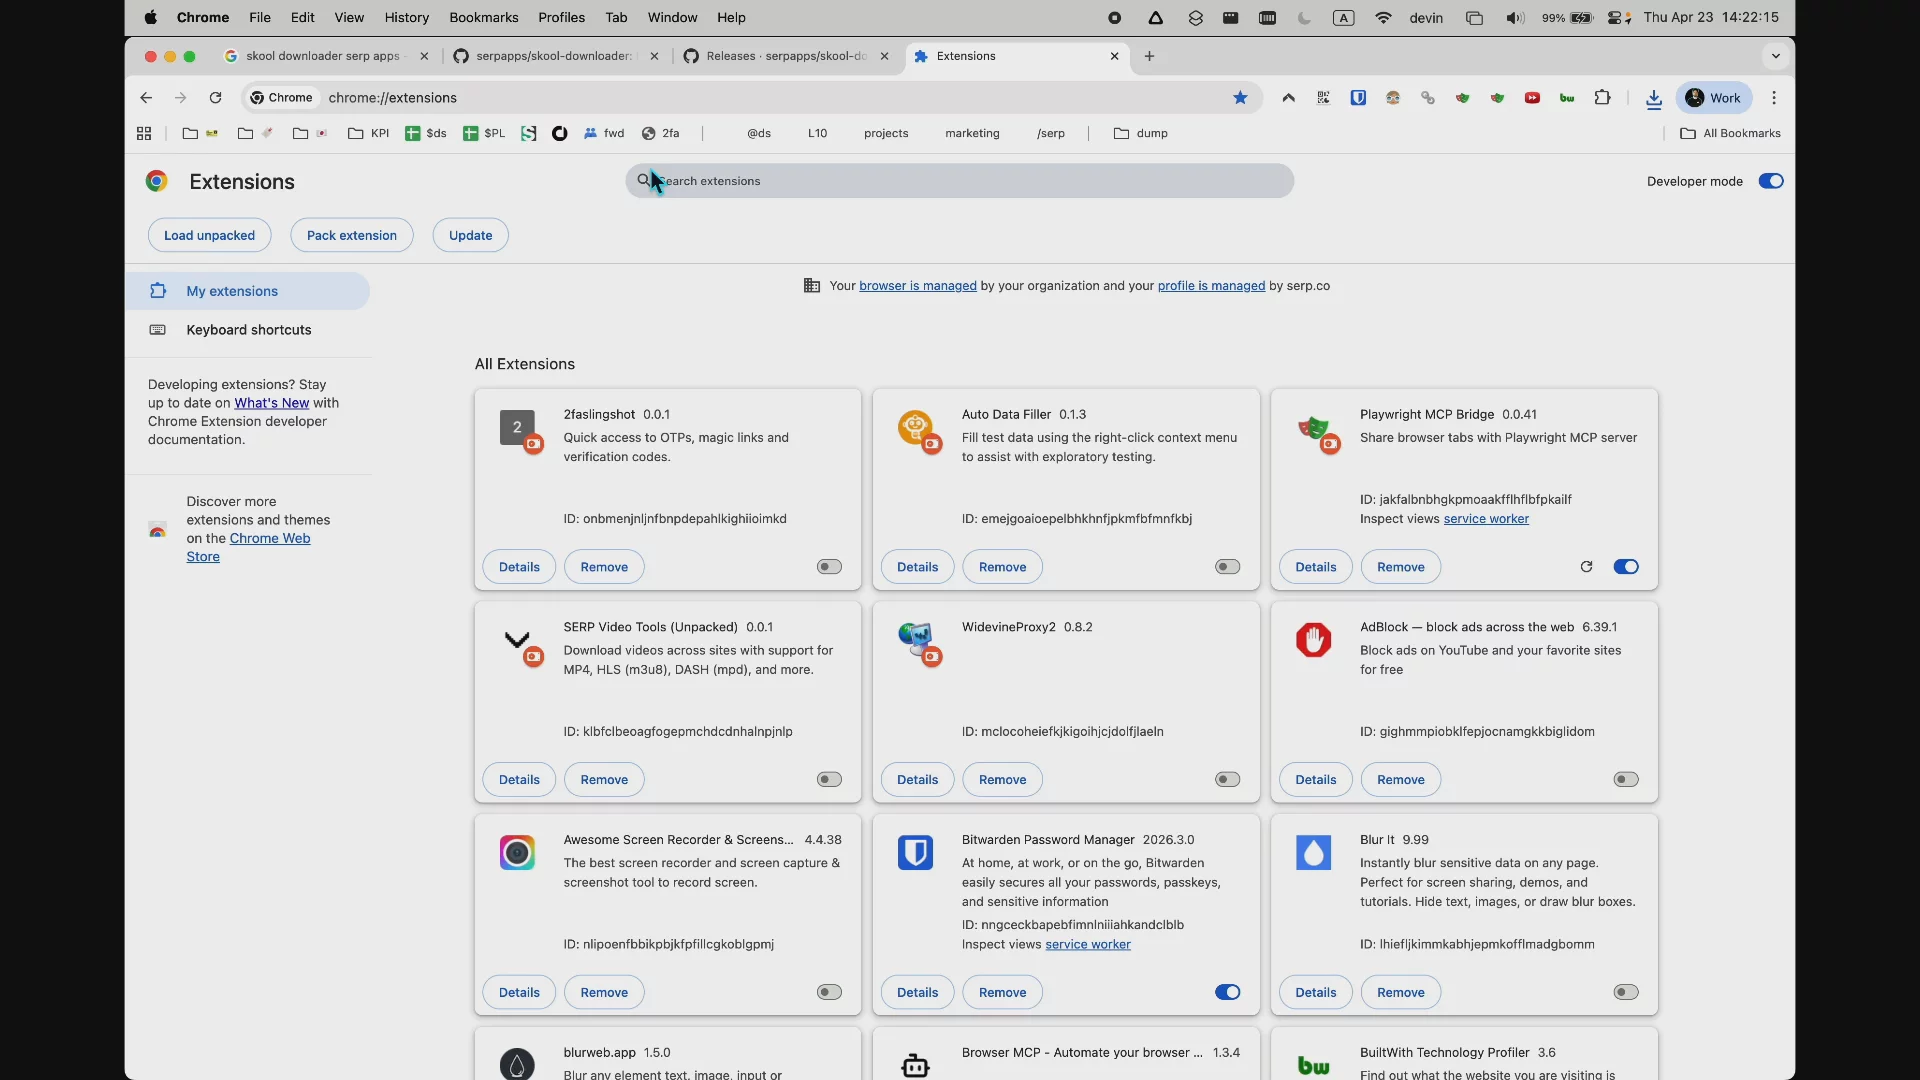Image resolution: width=1920 pixels, height=1080 pixels.
Task: Click the Blur It droplet icon
Action: coord(1313,853)
